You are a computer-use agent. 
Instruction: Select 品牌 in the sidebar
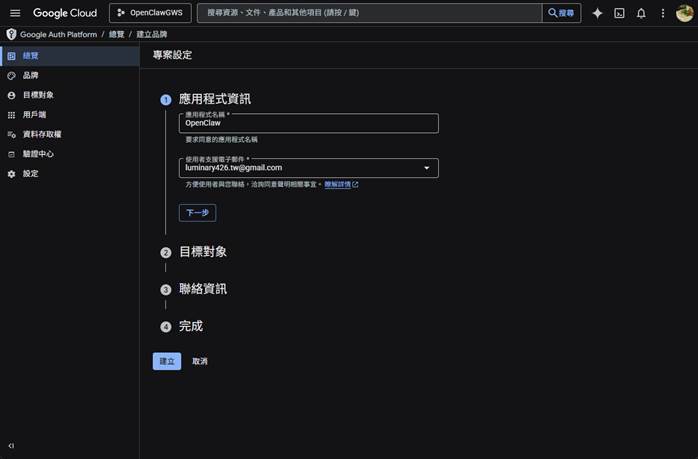(x=31, y=75)
